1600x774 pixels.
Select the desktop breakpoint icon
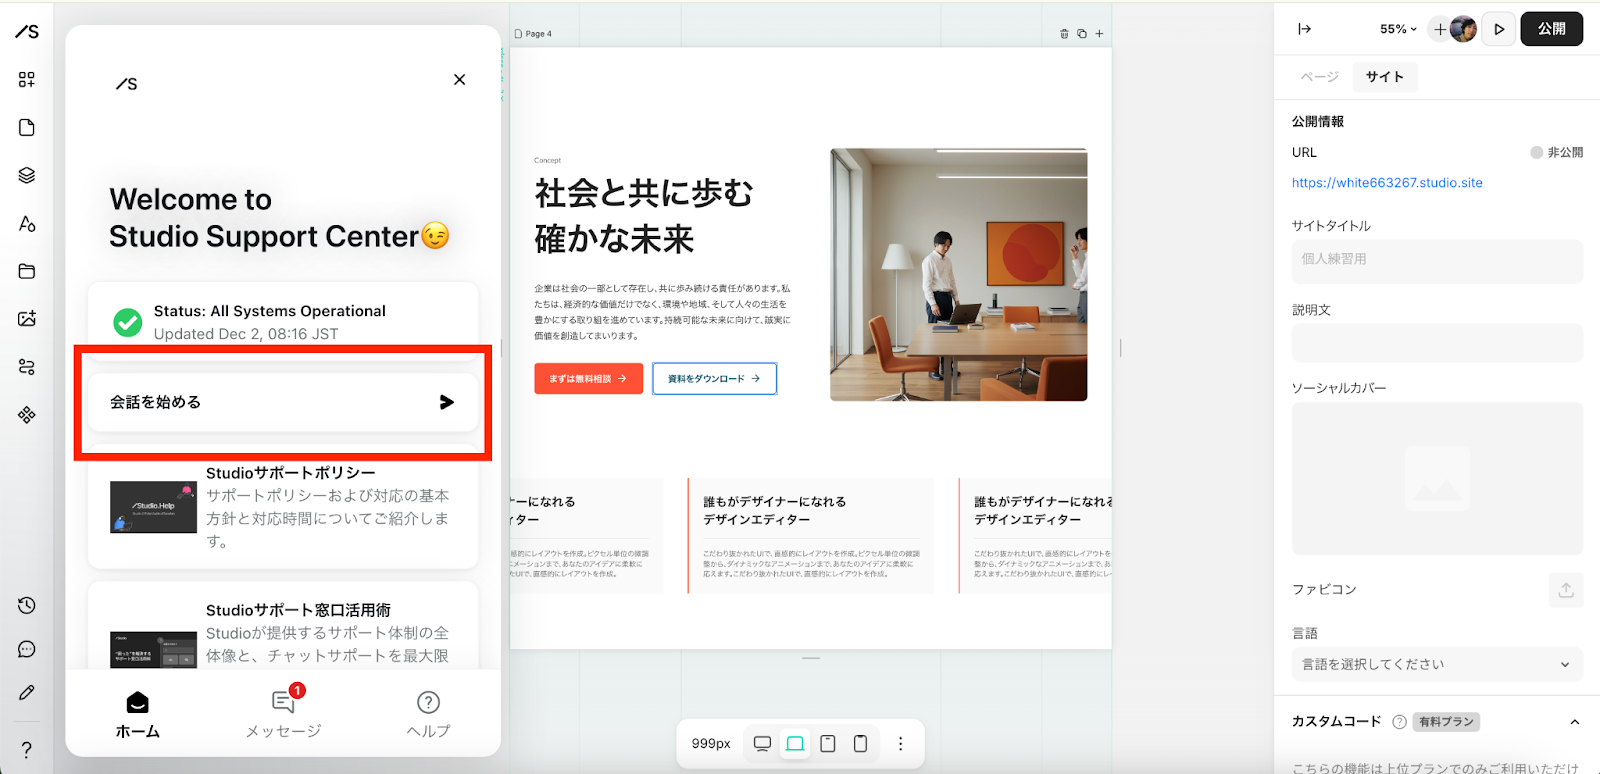(x=762, y=744)
